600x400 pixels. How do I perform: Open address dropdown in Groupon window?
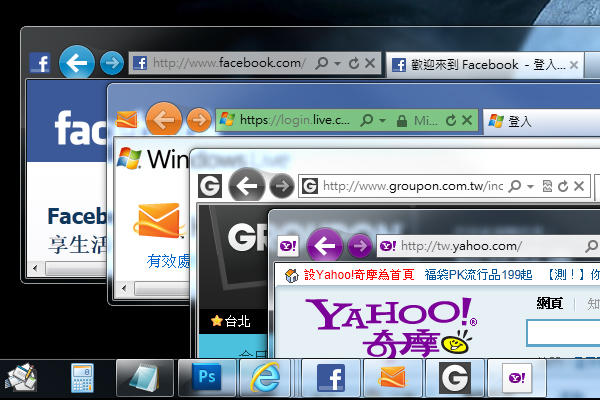(530, 186)
